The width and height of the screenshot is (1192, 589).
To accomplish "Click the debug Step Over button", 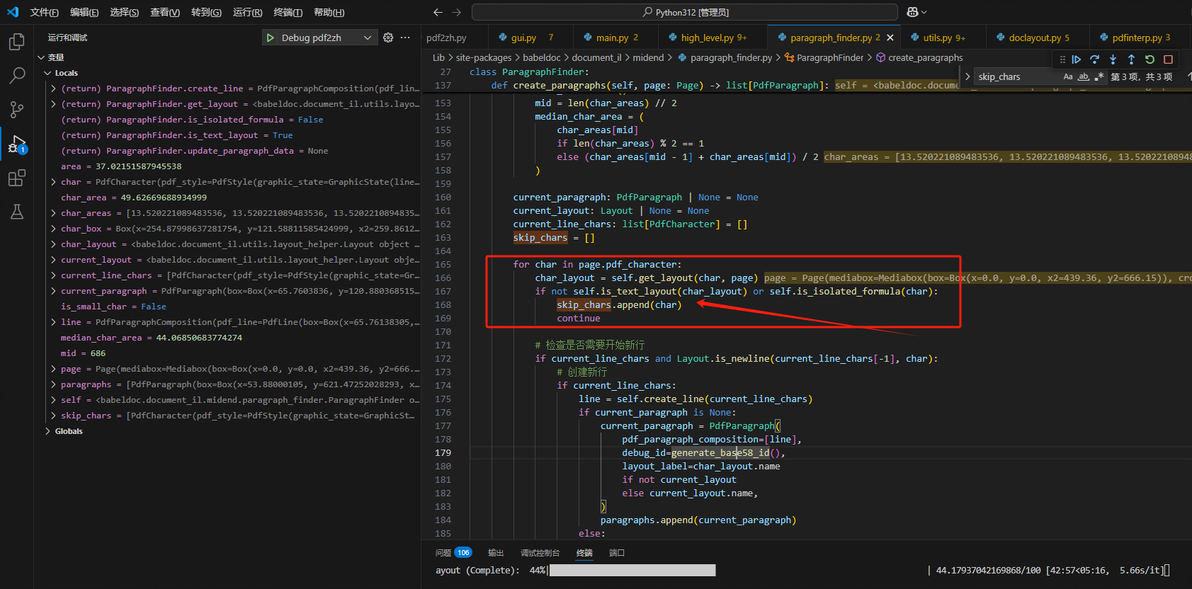I will [1095, 60].
